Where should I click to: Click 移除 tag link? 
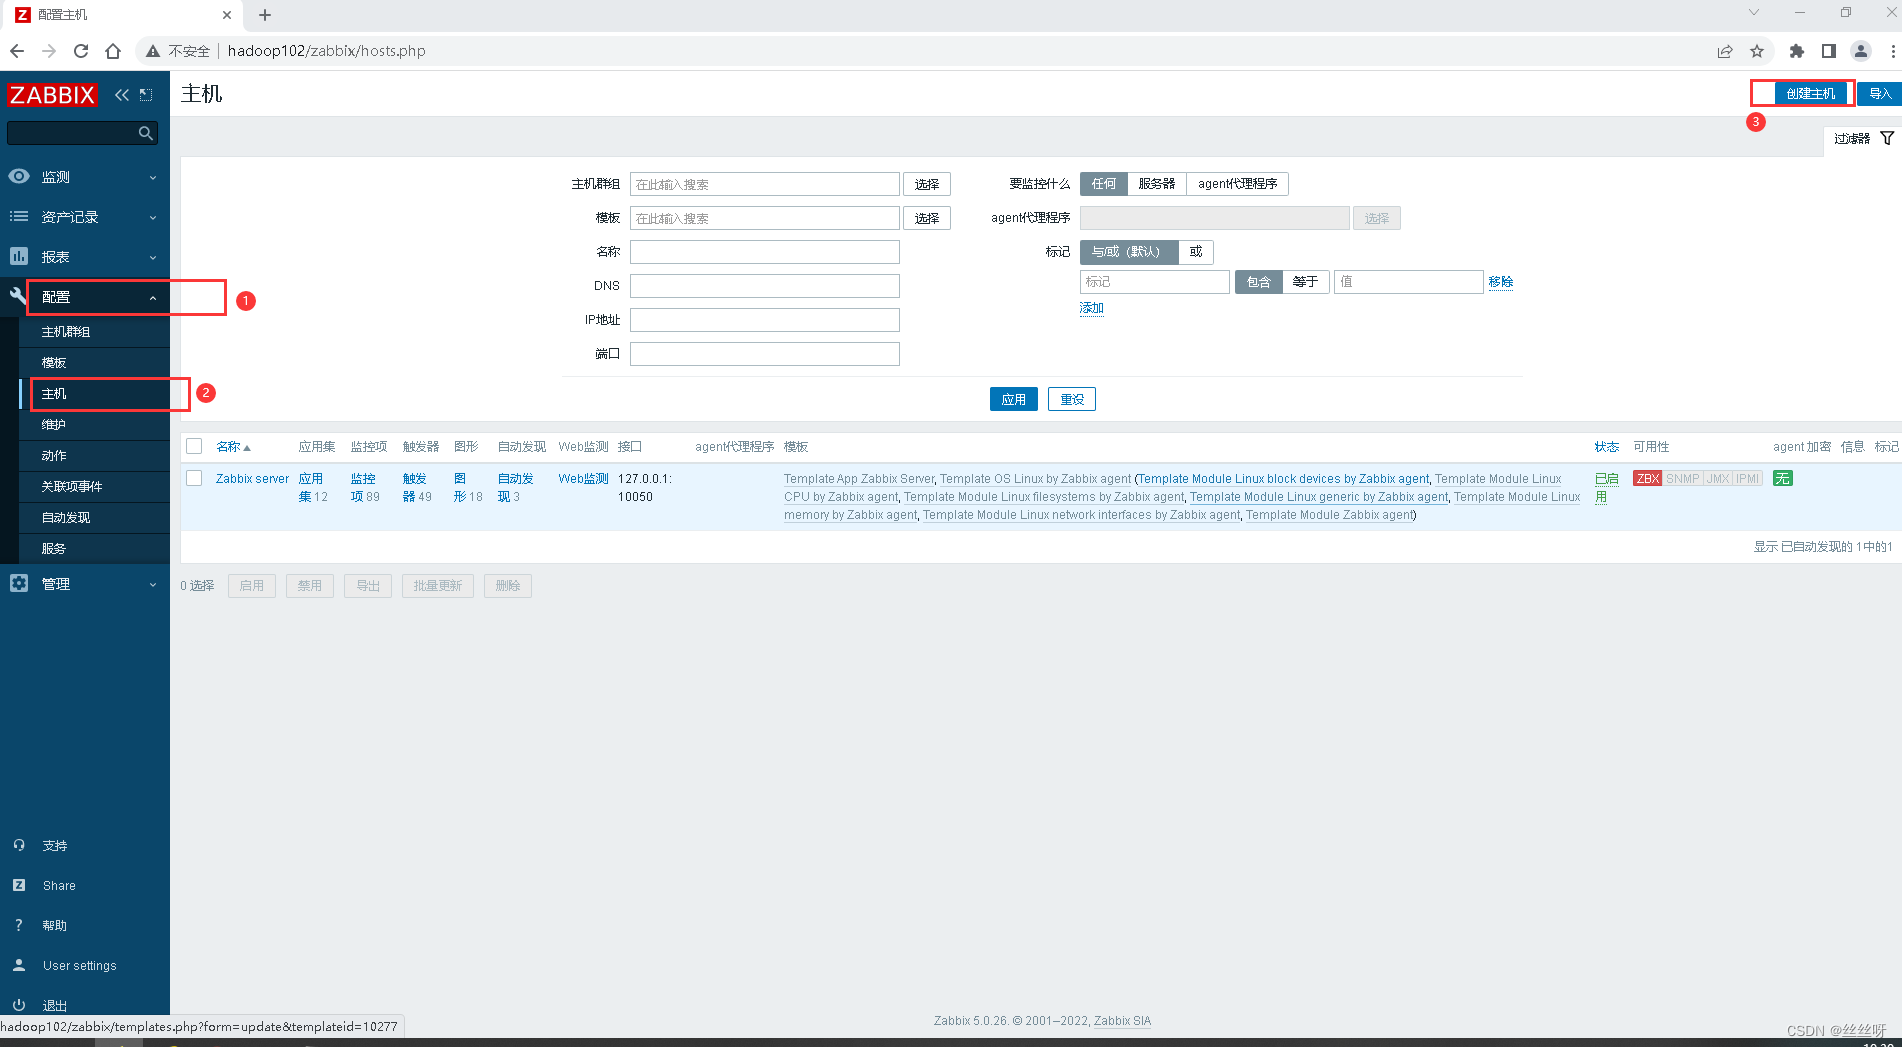1501,282
